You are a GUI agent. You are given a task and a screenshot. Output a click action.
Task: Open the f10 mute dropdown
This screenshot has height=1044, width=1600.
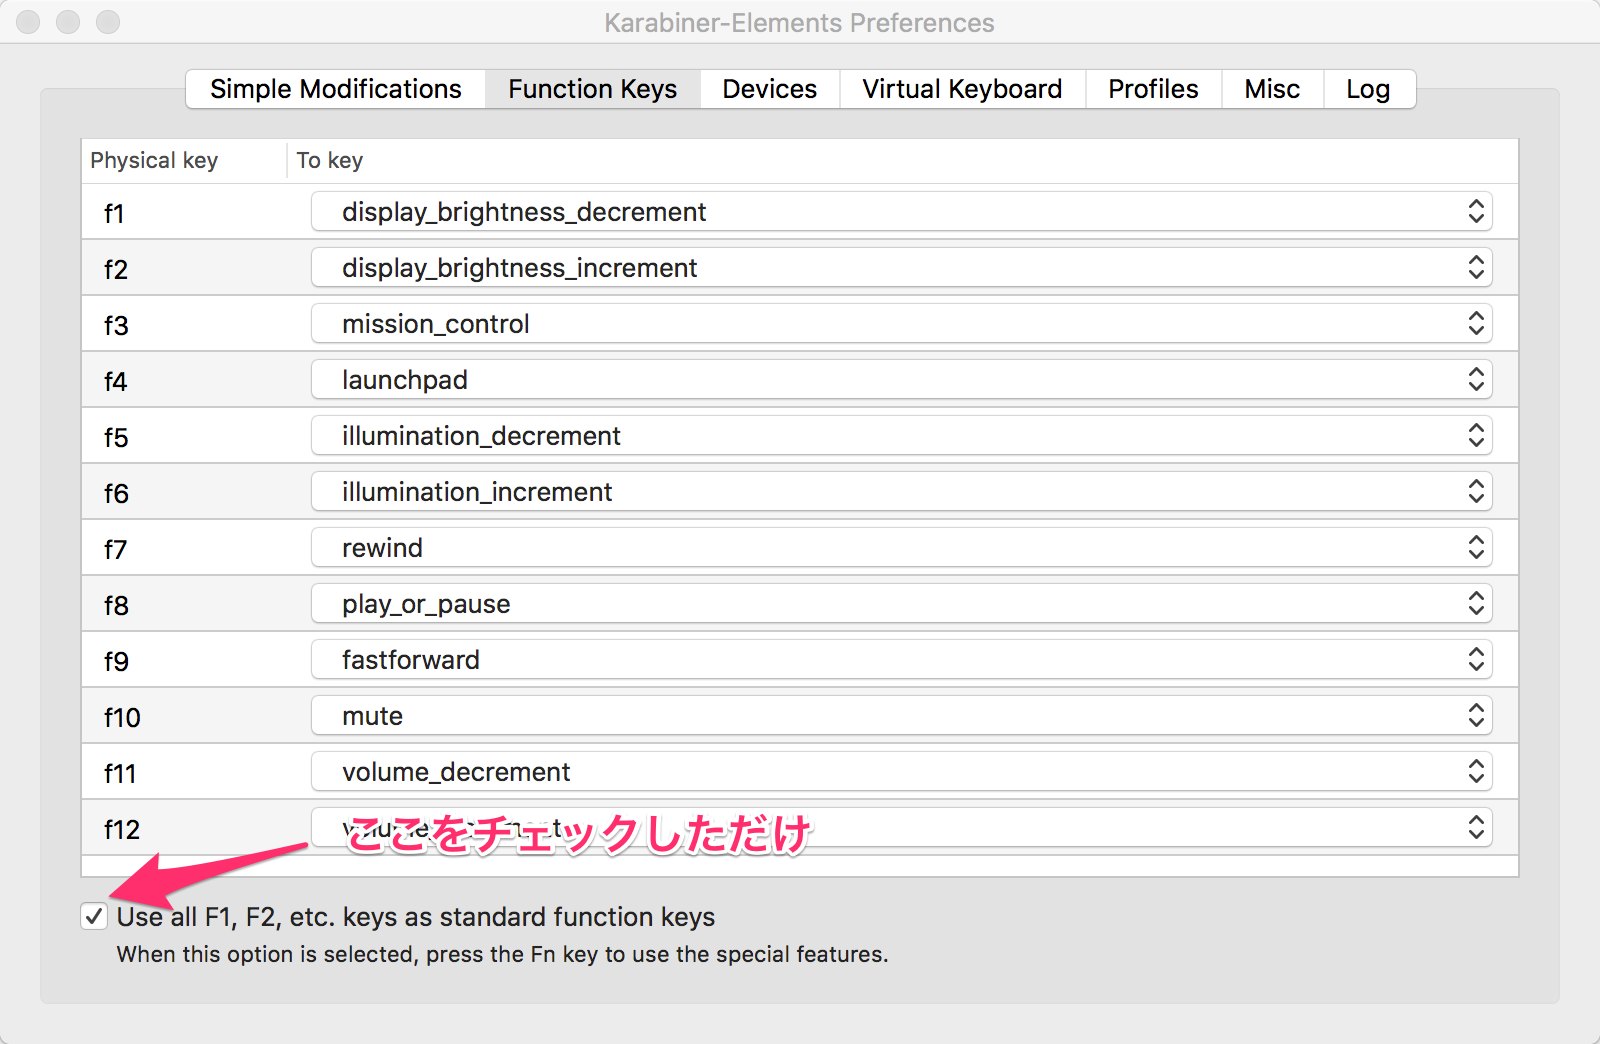[x=902, y=716]
